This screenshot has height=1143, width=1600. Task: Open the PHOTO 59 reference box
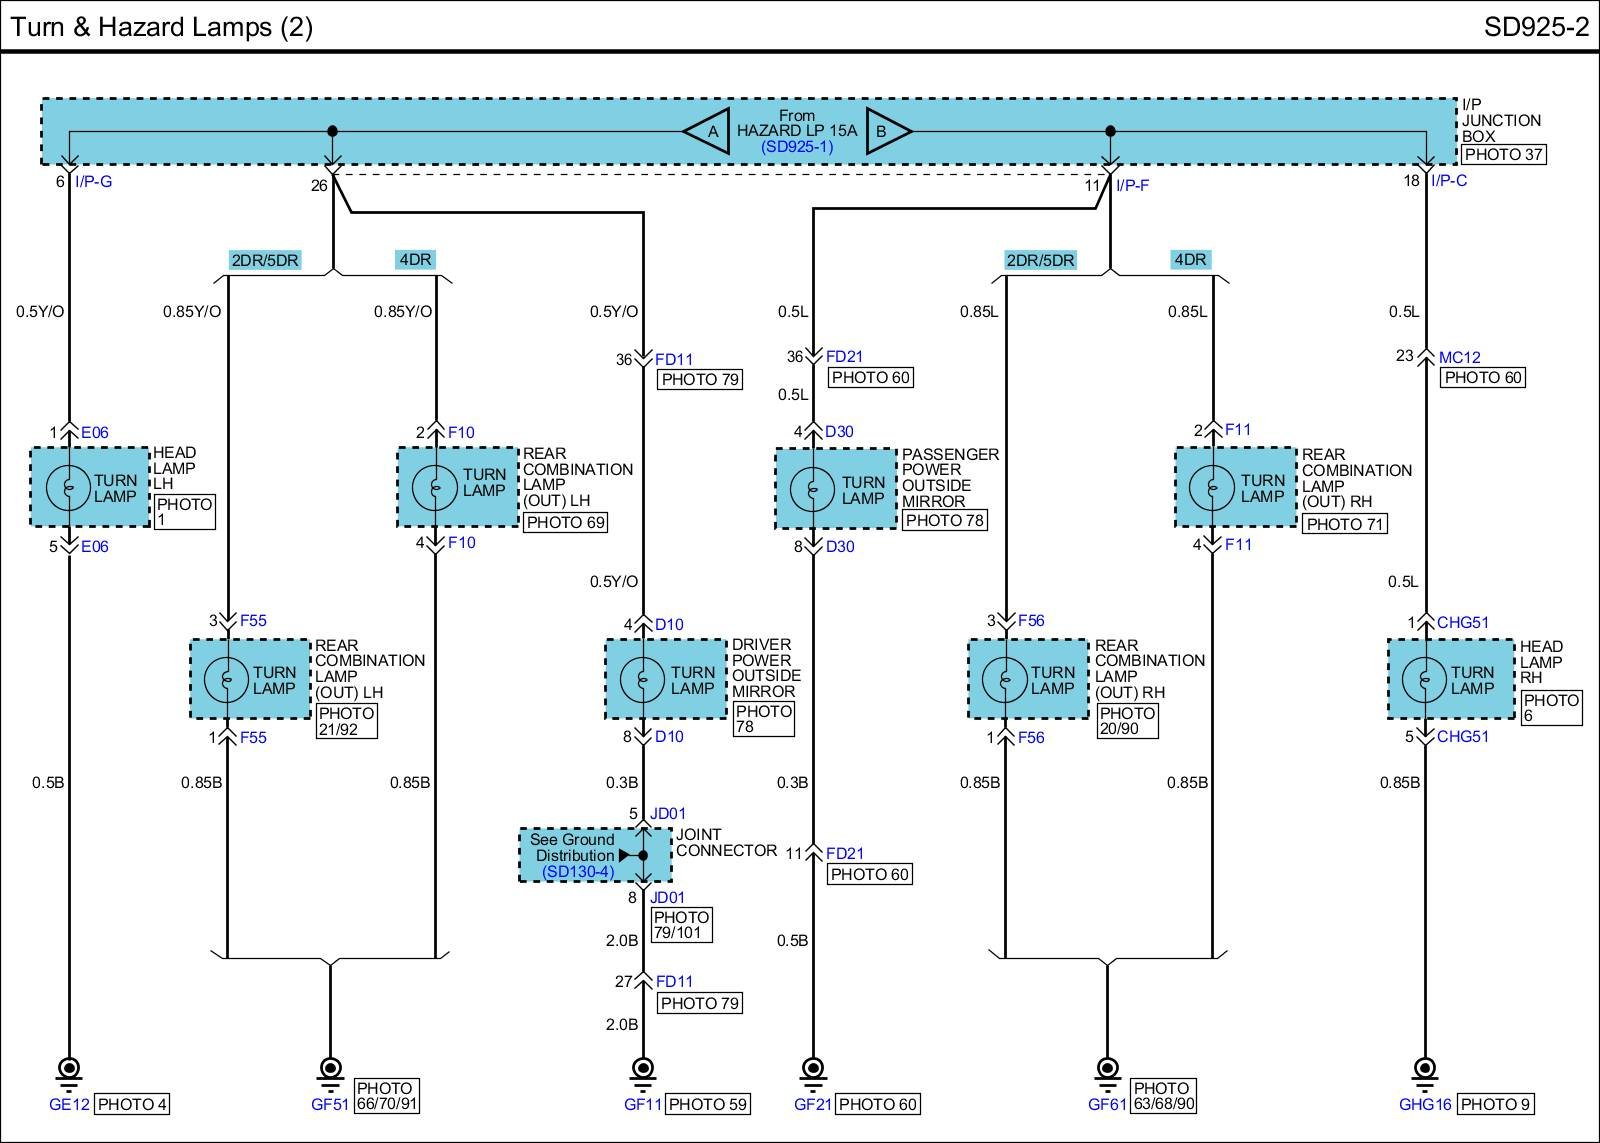tap(706, 1104)
